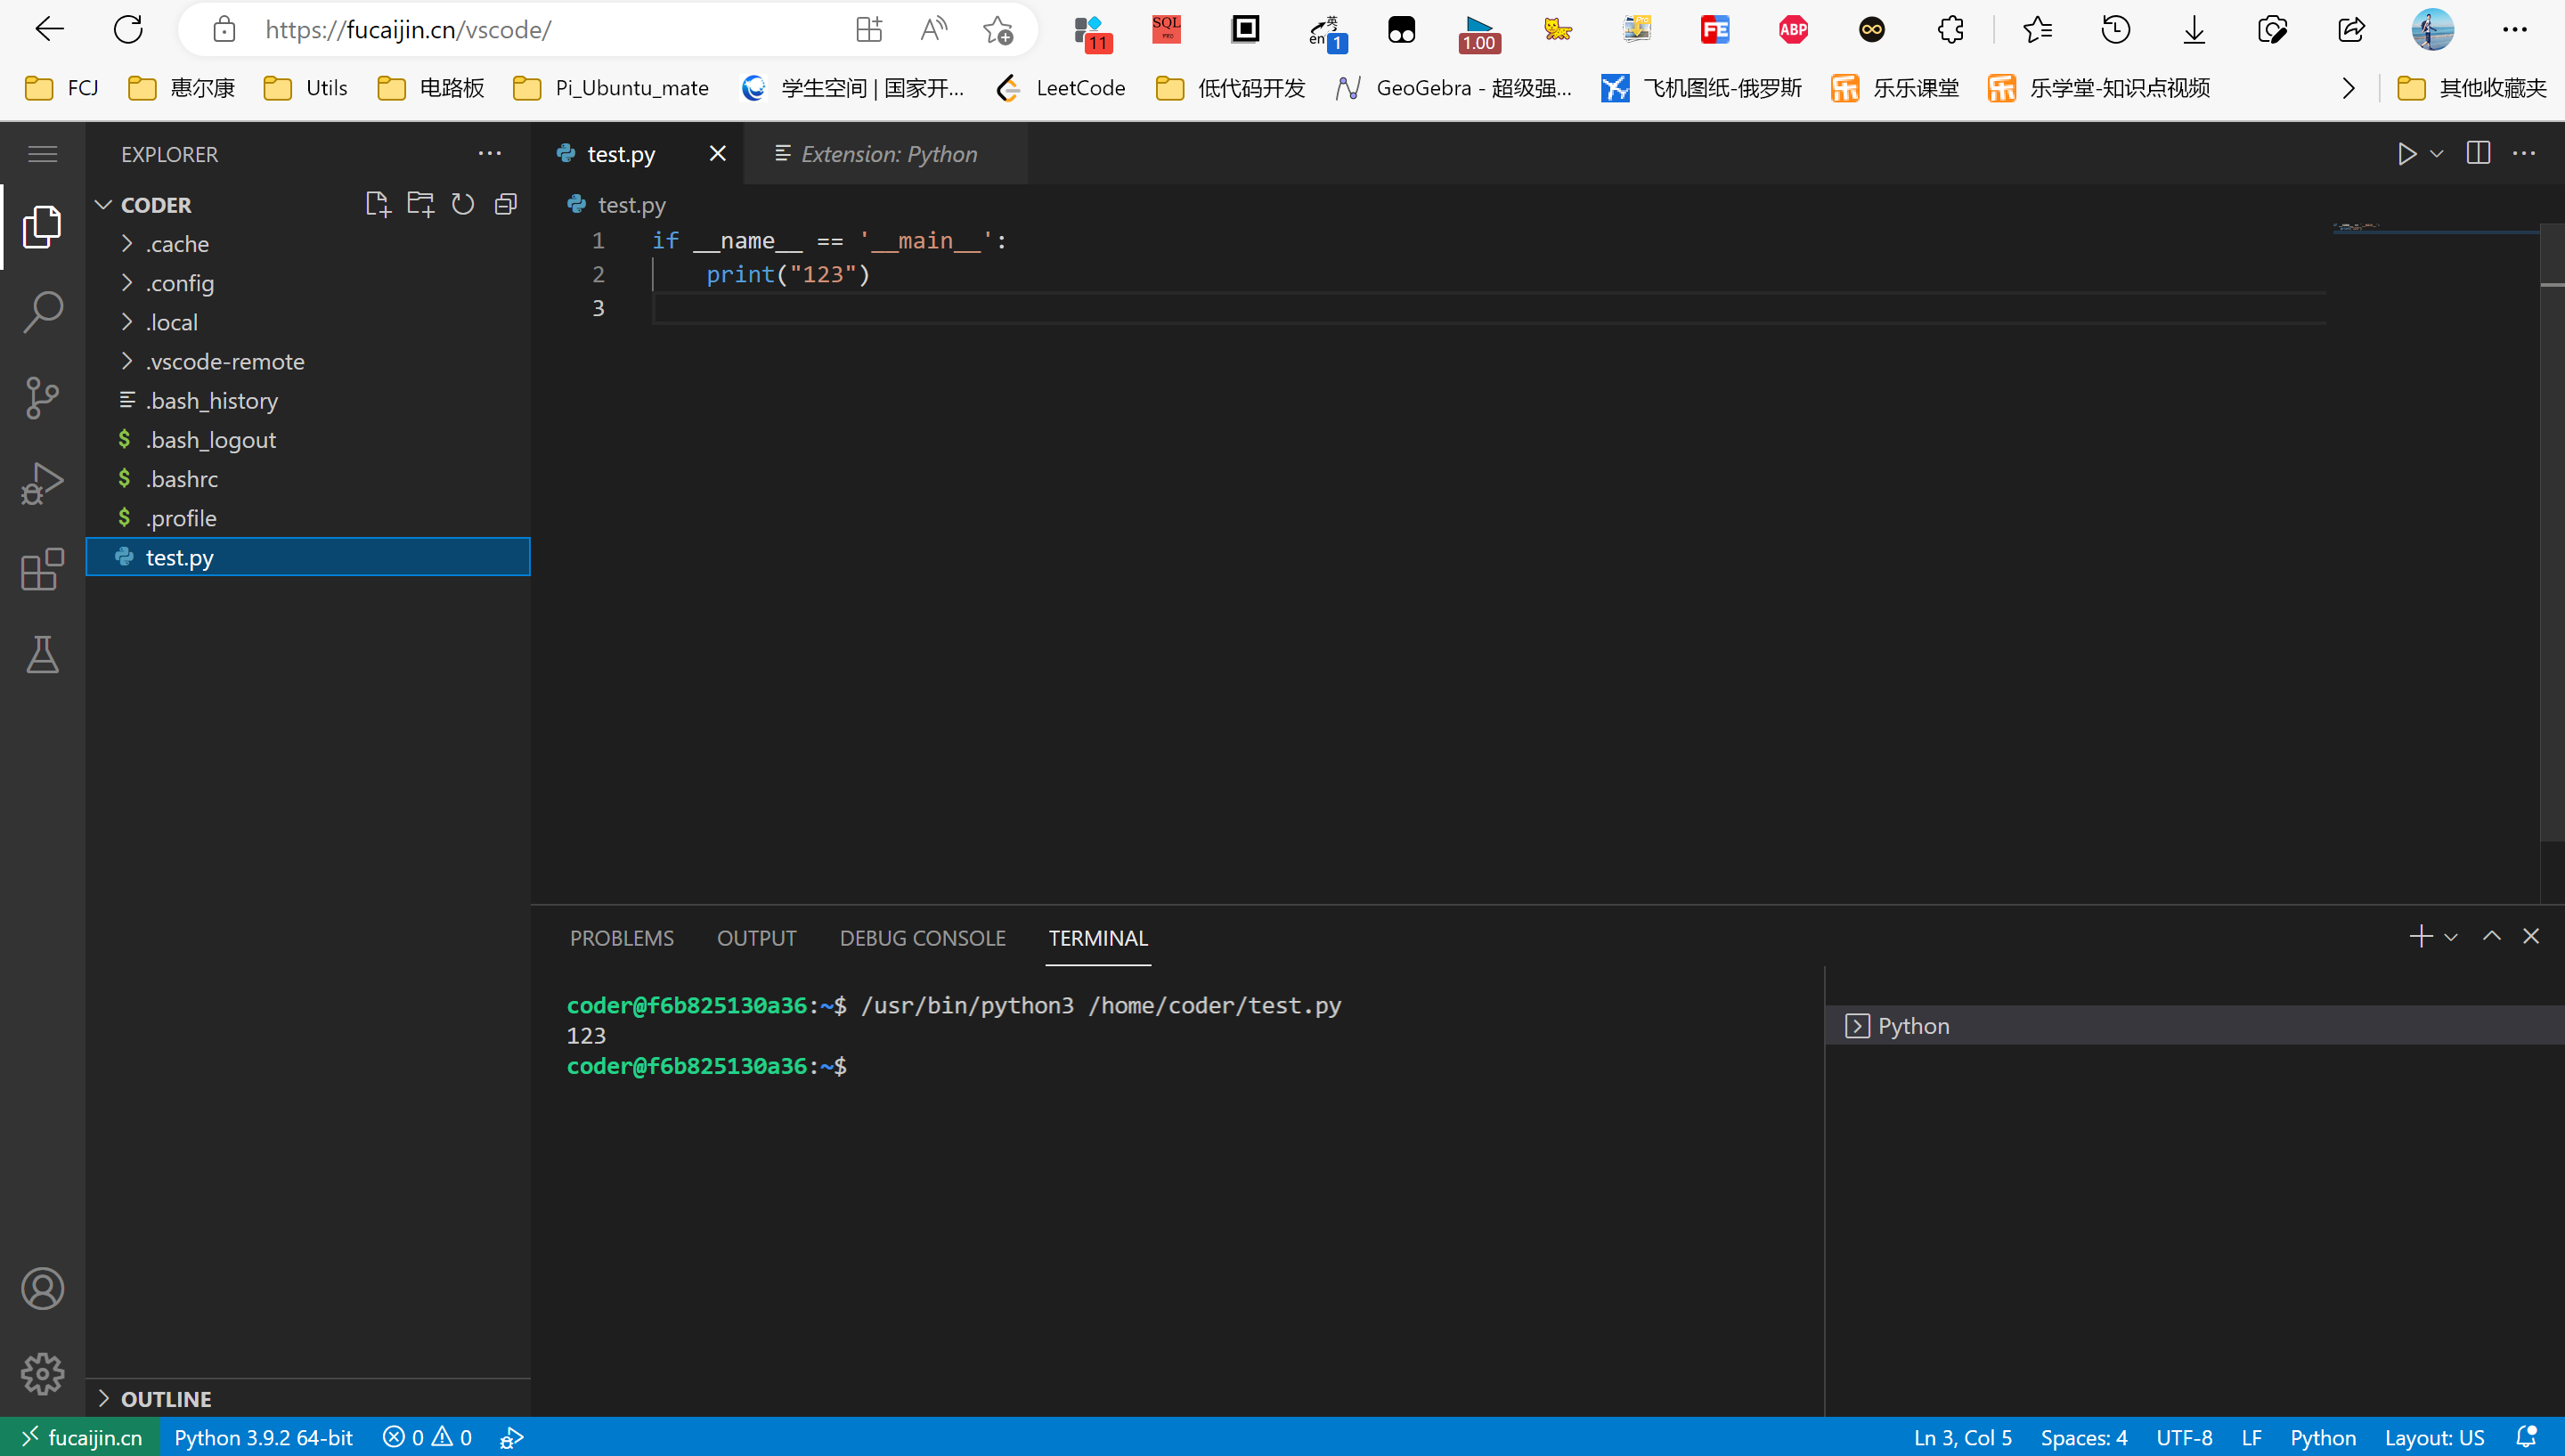Run the Python file with play button
The width and height of the screenshot is (2565, 1456).
[2406, 154]
